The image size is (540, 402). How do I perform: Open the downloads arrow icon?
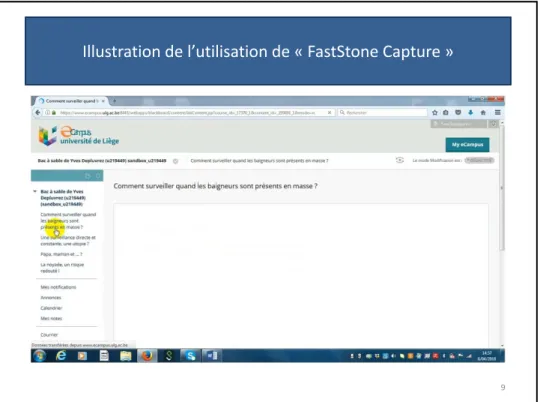(470, 113)
